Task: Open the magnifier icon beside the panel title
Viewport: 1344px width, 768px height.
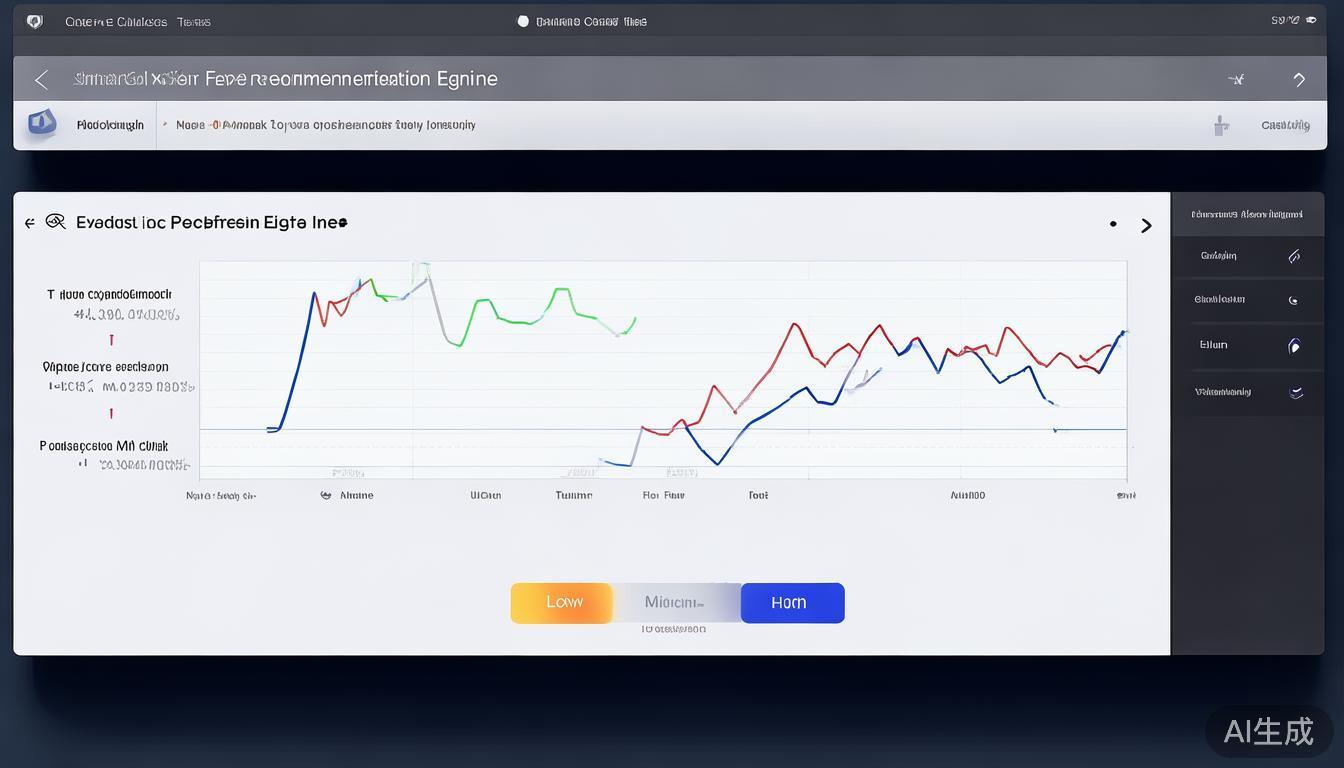Action: click(x=56, y=221)
